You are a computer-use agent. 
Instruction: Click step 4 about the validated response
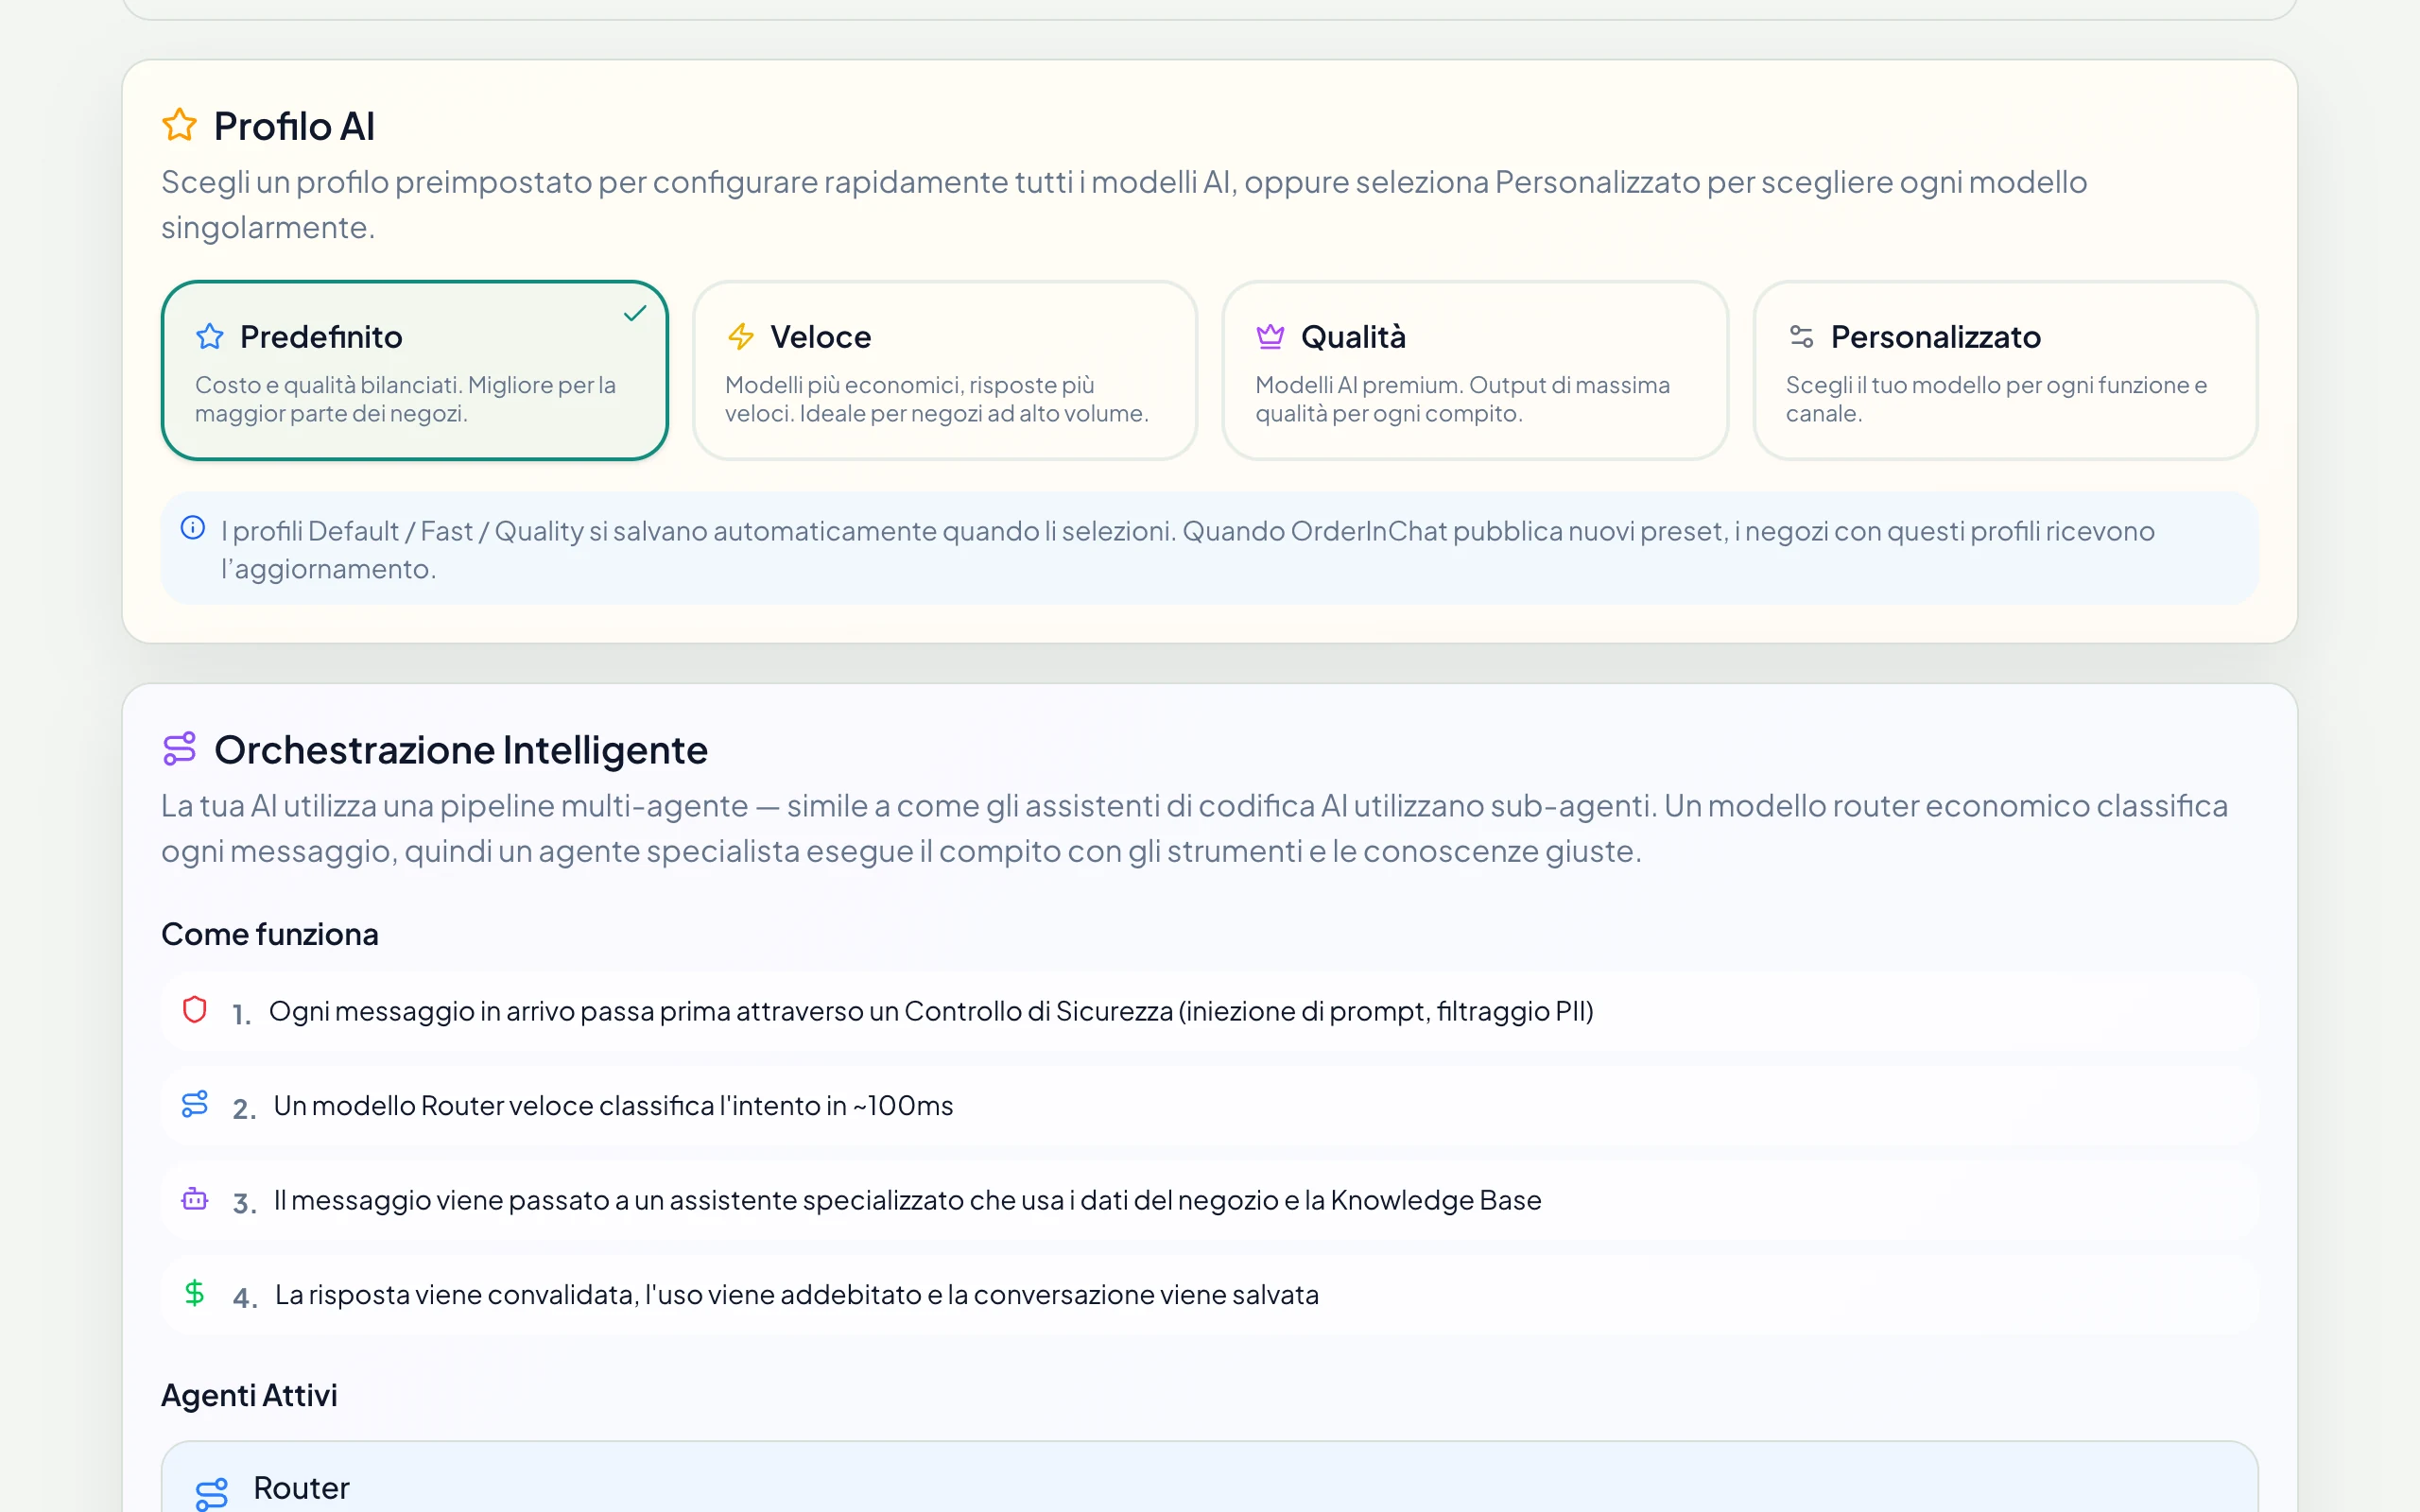coord(1210,1295)
